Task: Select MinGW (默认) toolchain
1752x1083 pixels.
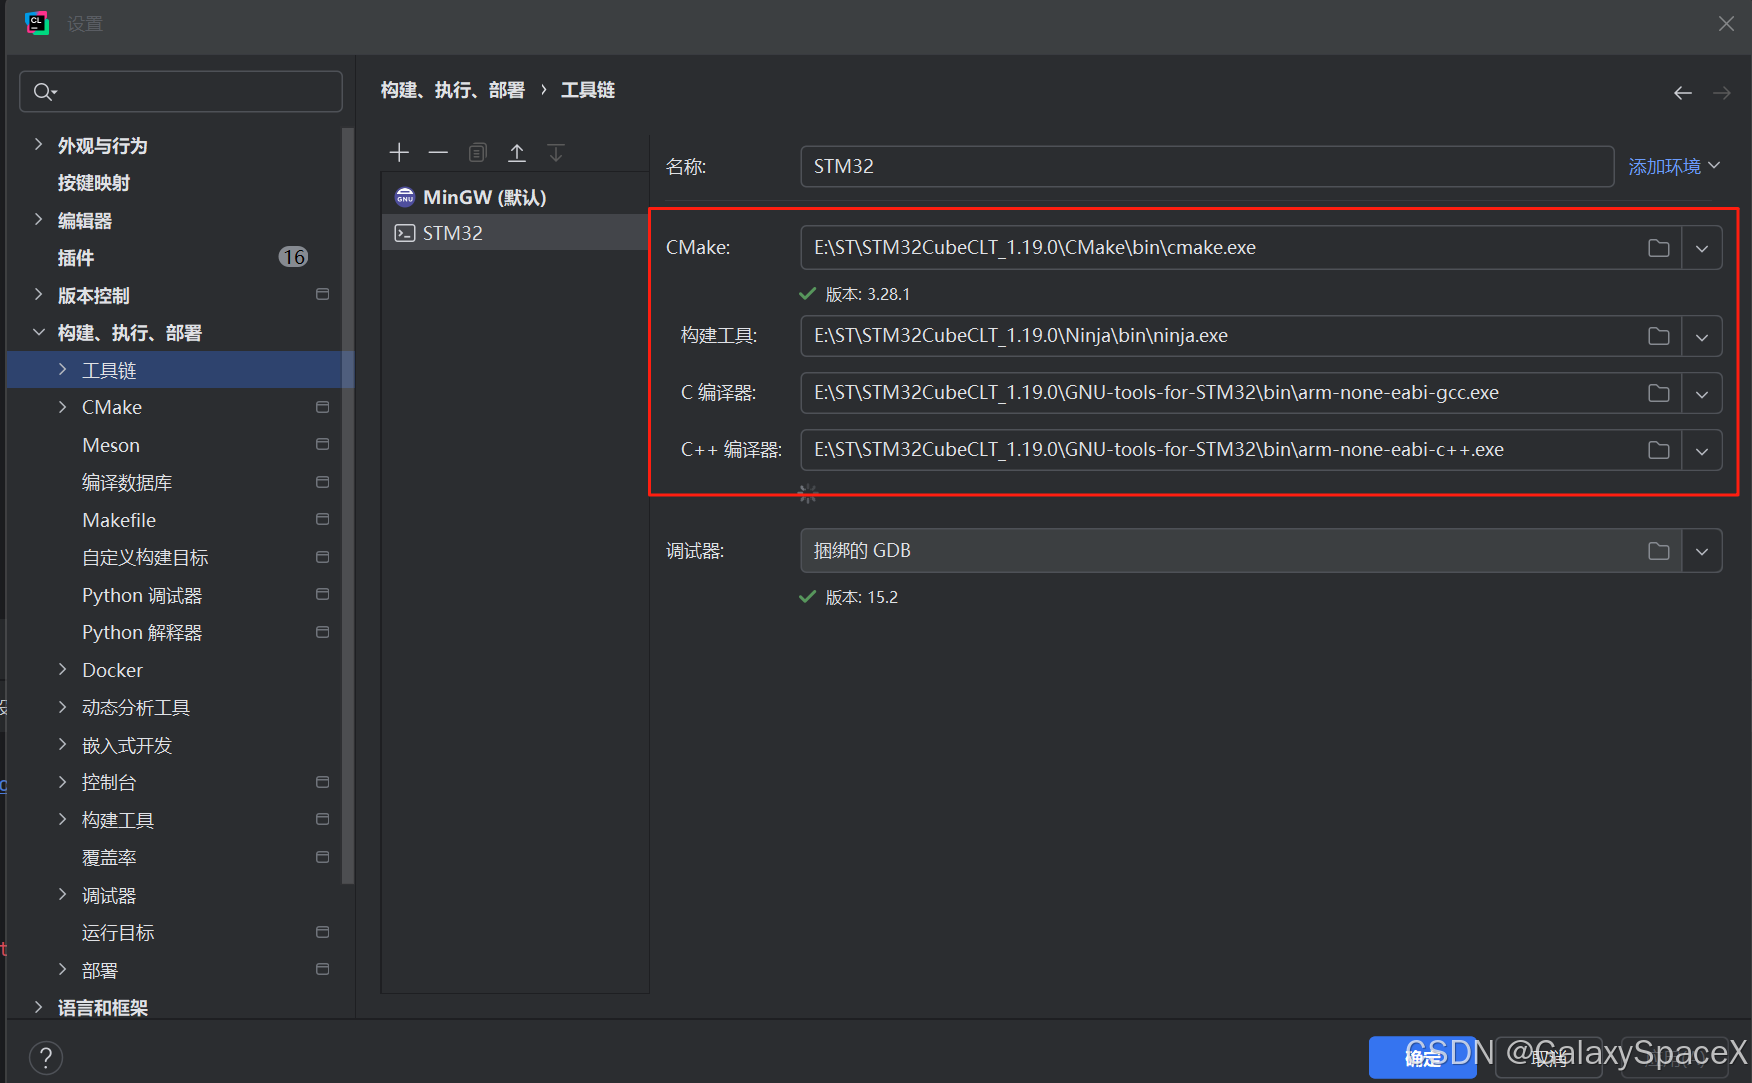Action: coord(515,197)
